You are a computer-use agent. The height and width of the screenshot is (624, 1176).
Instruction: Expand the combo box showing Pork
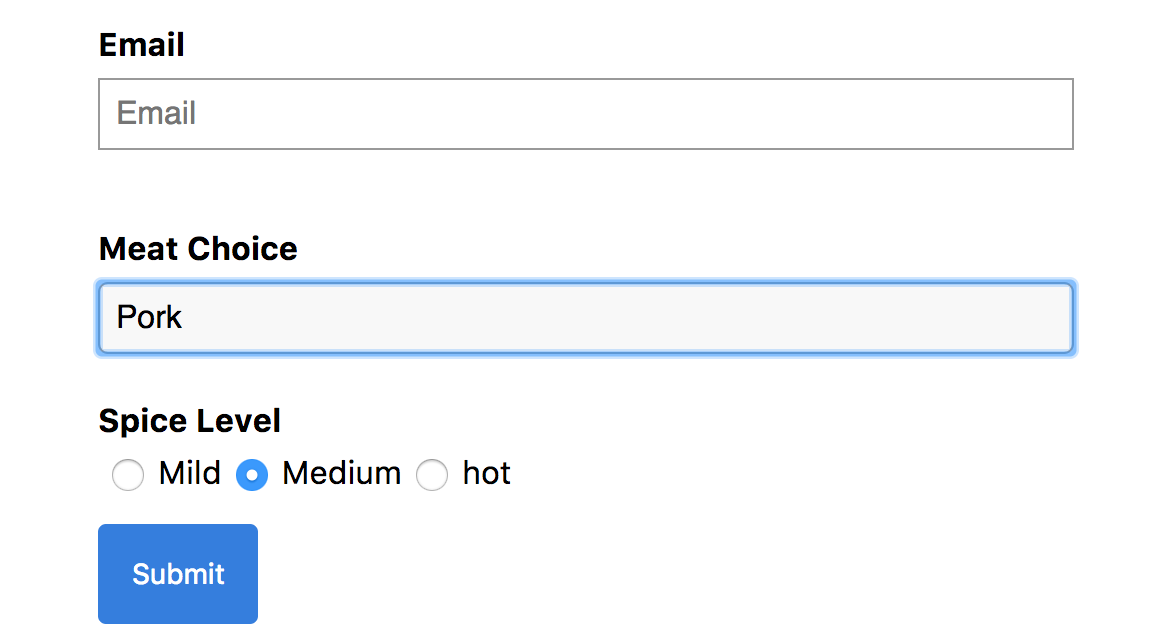click(x=586, y=318)
